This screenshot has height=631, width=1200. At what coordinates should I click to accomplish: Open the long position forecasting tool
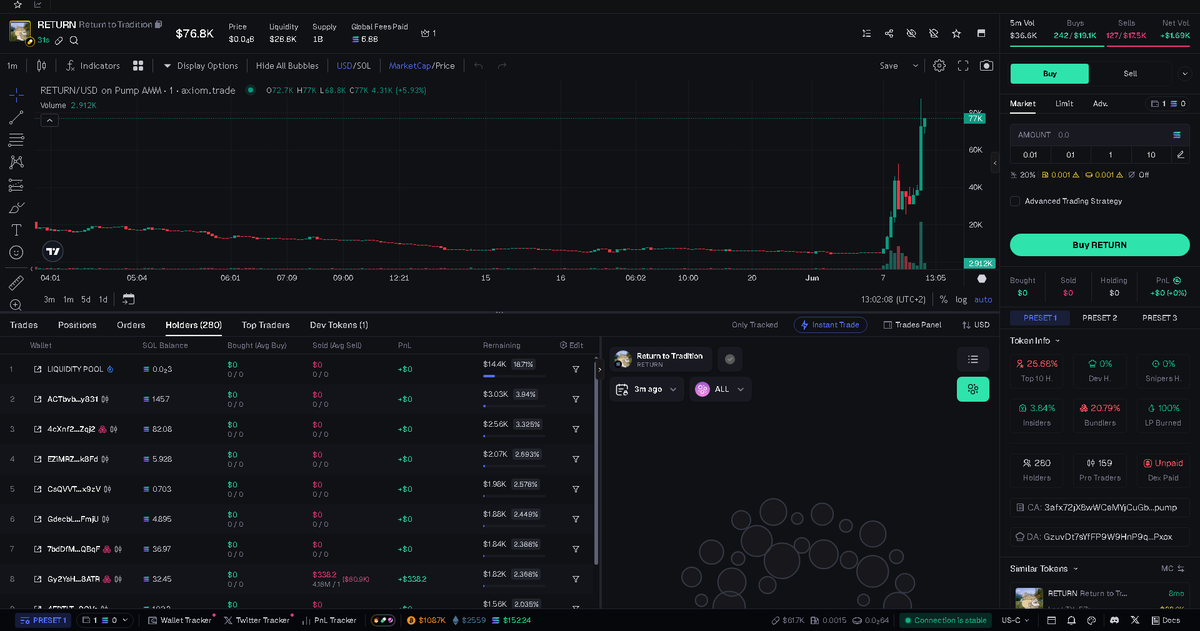tap(16, 185)
